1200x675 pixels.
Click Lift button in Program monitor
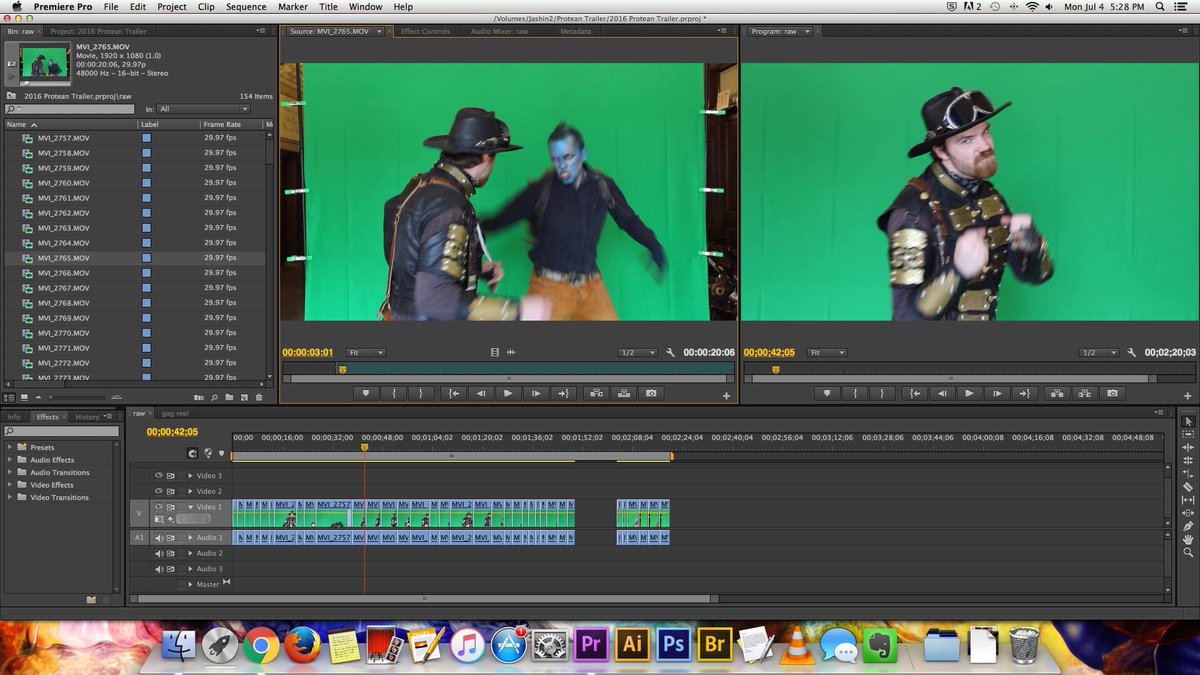pos(1057,393)
